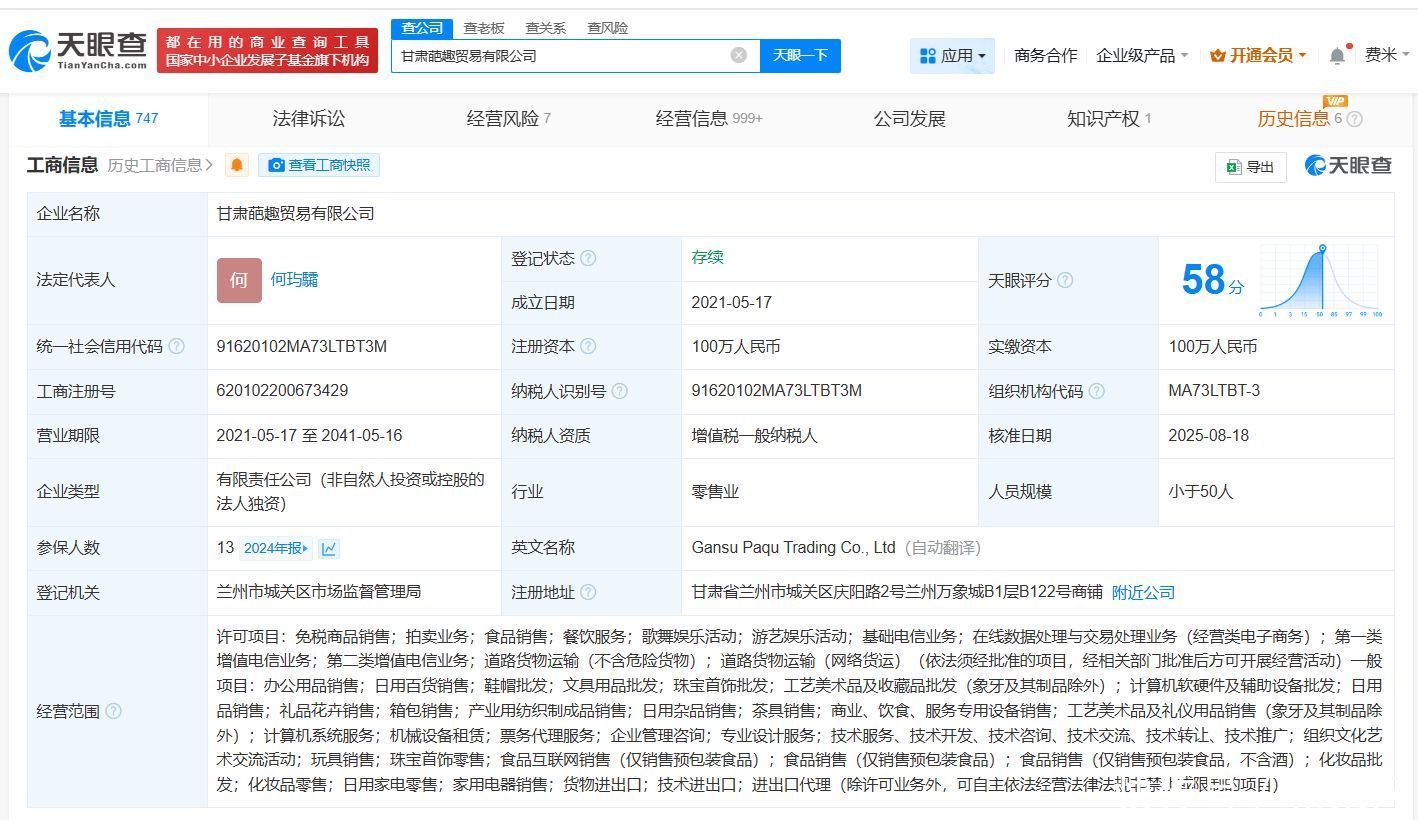Viewport: 1418px width, 820px height.
Task: Click the 天眼一下 search button
Action: click(x=800, y=55)
